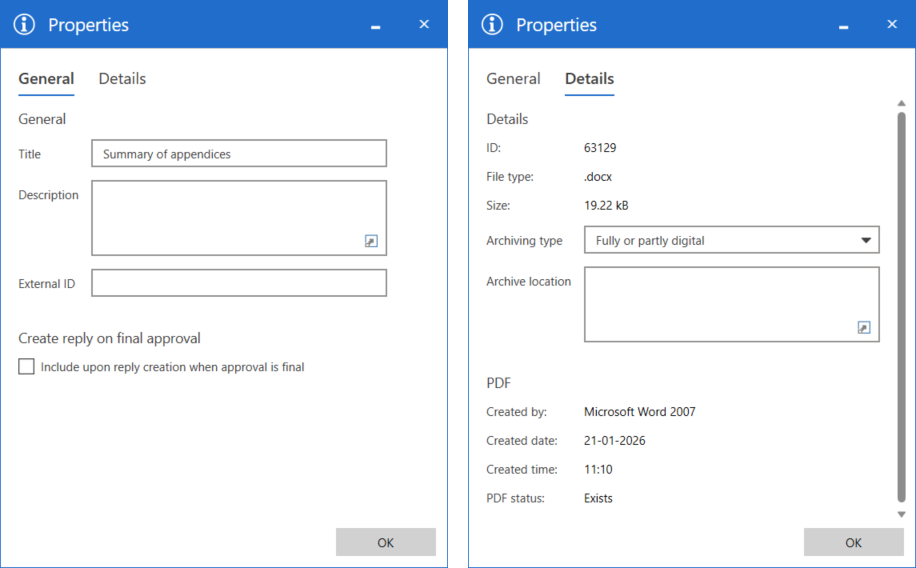Click the Archiving type dropdown arrow
Image resolution: width=916 pixels, height=568 pixels.
(x=866, y=240)
